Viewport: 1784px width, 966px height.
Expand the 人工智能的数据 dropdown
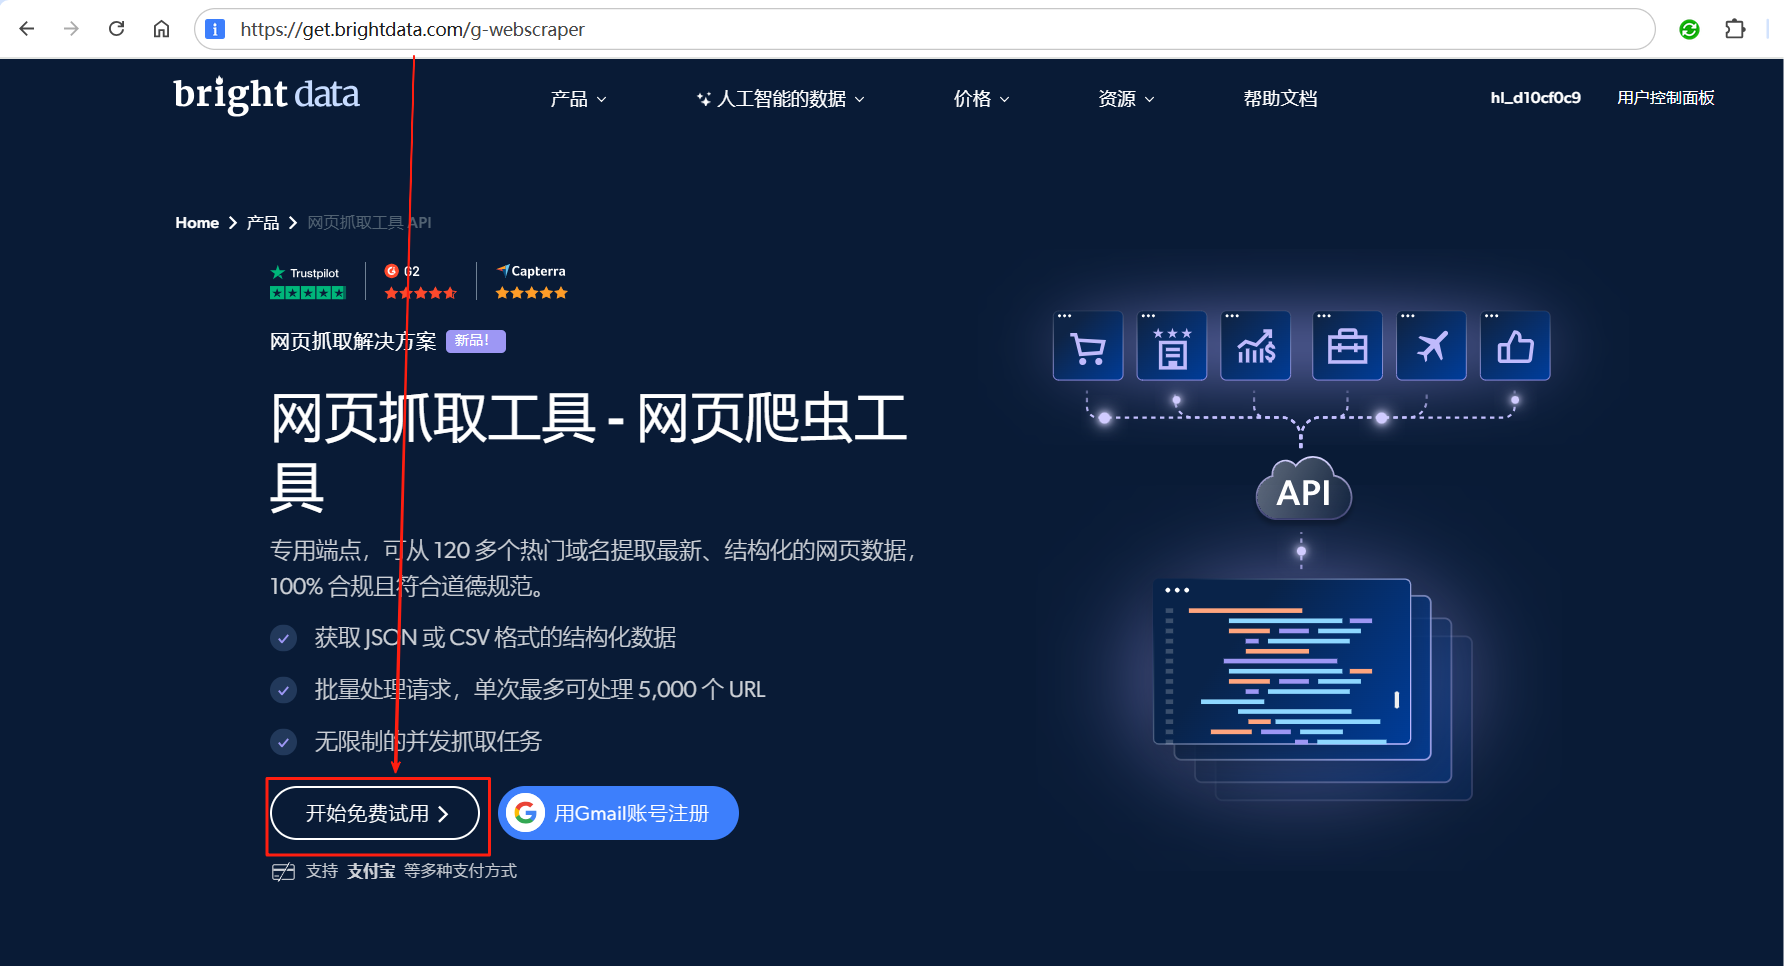pyautogui.click(x=781, y=99)
